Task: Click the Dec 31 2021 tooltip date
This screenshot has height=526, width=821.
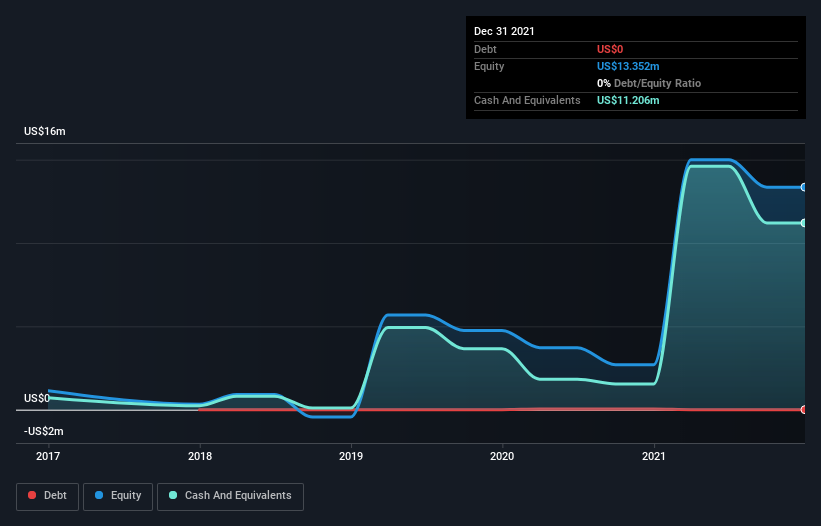Action: point(504,31)
